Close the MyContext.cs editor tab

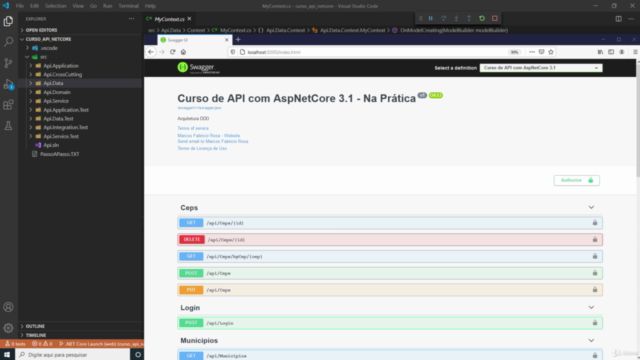click(x=189, y=19)
